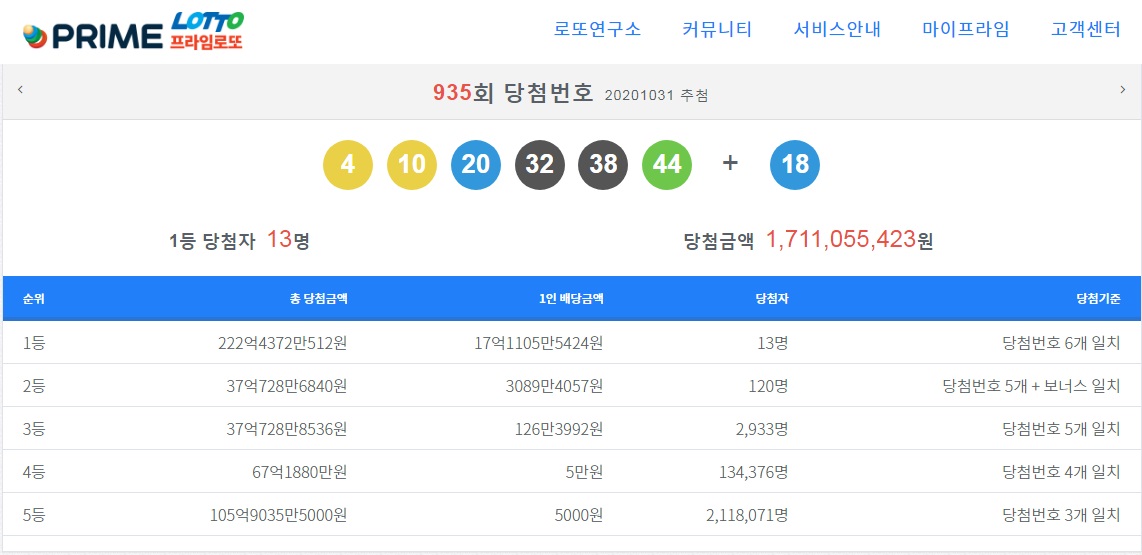This screenshot has height=555, width=1142.
Task: Click the draw date 20201031 추첨
Action: (656, 95)
